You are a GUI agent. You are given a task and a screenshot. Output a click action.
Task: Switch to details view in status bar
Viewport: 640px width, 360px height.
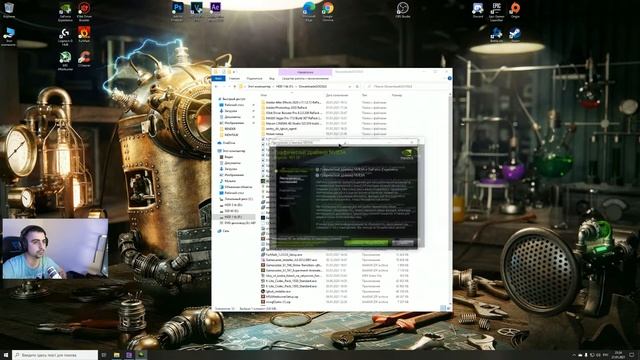[x=443, y=308]
